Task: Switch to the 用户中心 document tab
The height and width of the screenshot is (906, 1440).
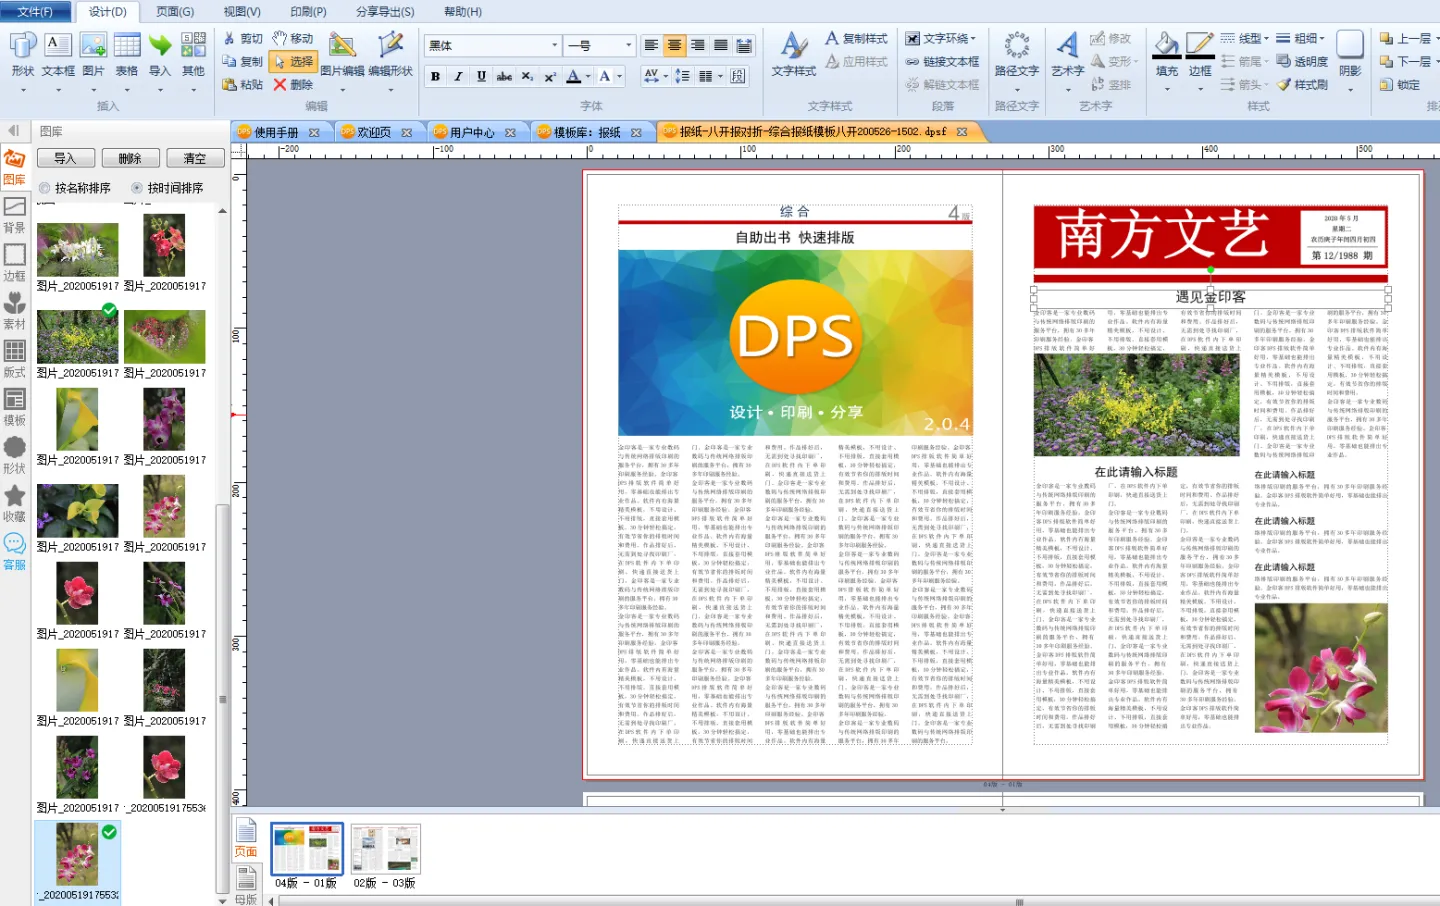Action: tap(472, 132)
